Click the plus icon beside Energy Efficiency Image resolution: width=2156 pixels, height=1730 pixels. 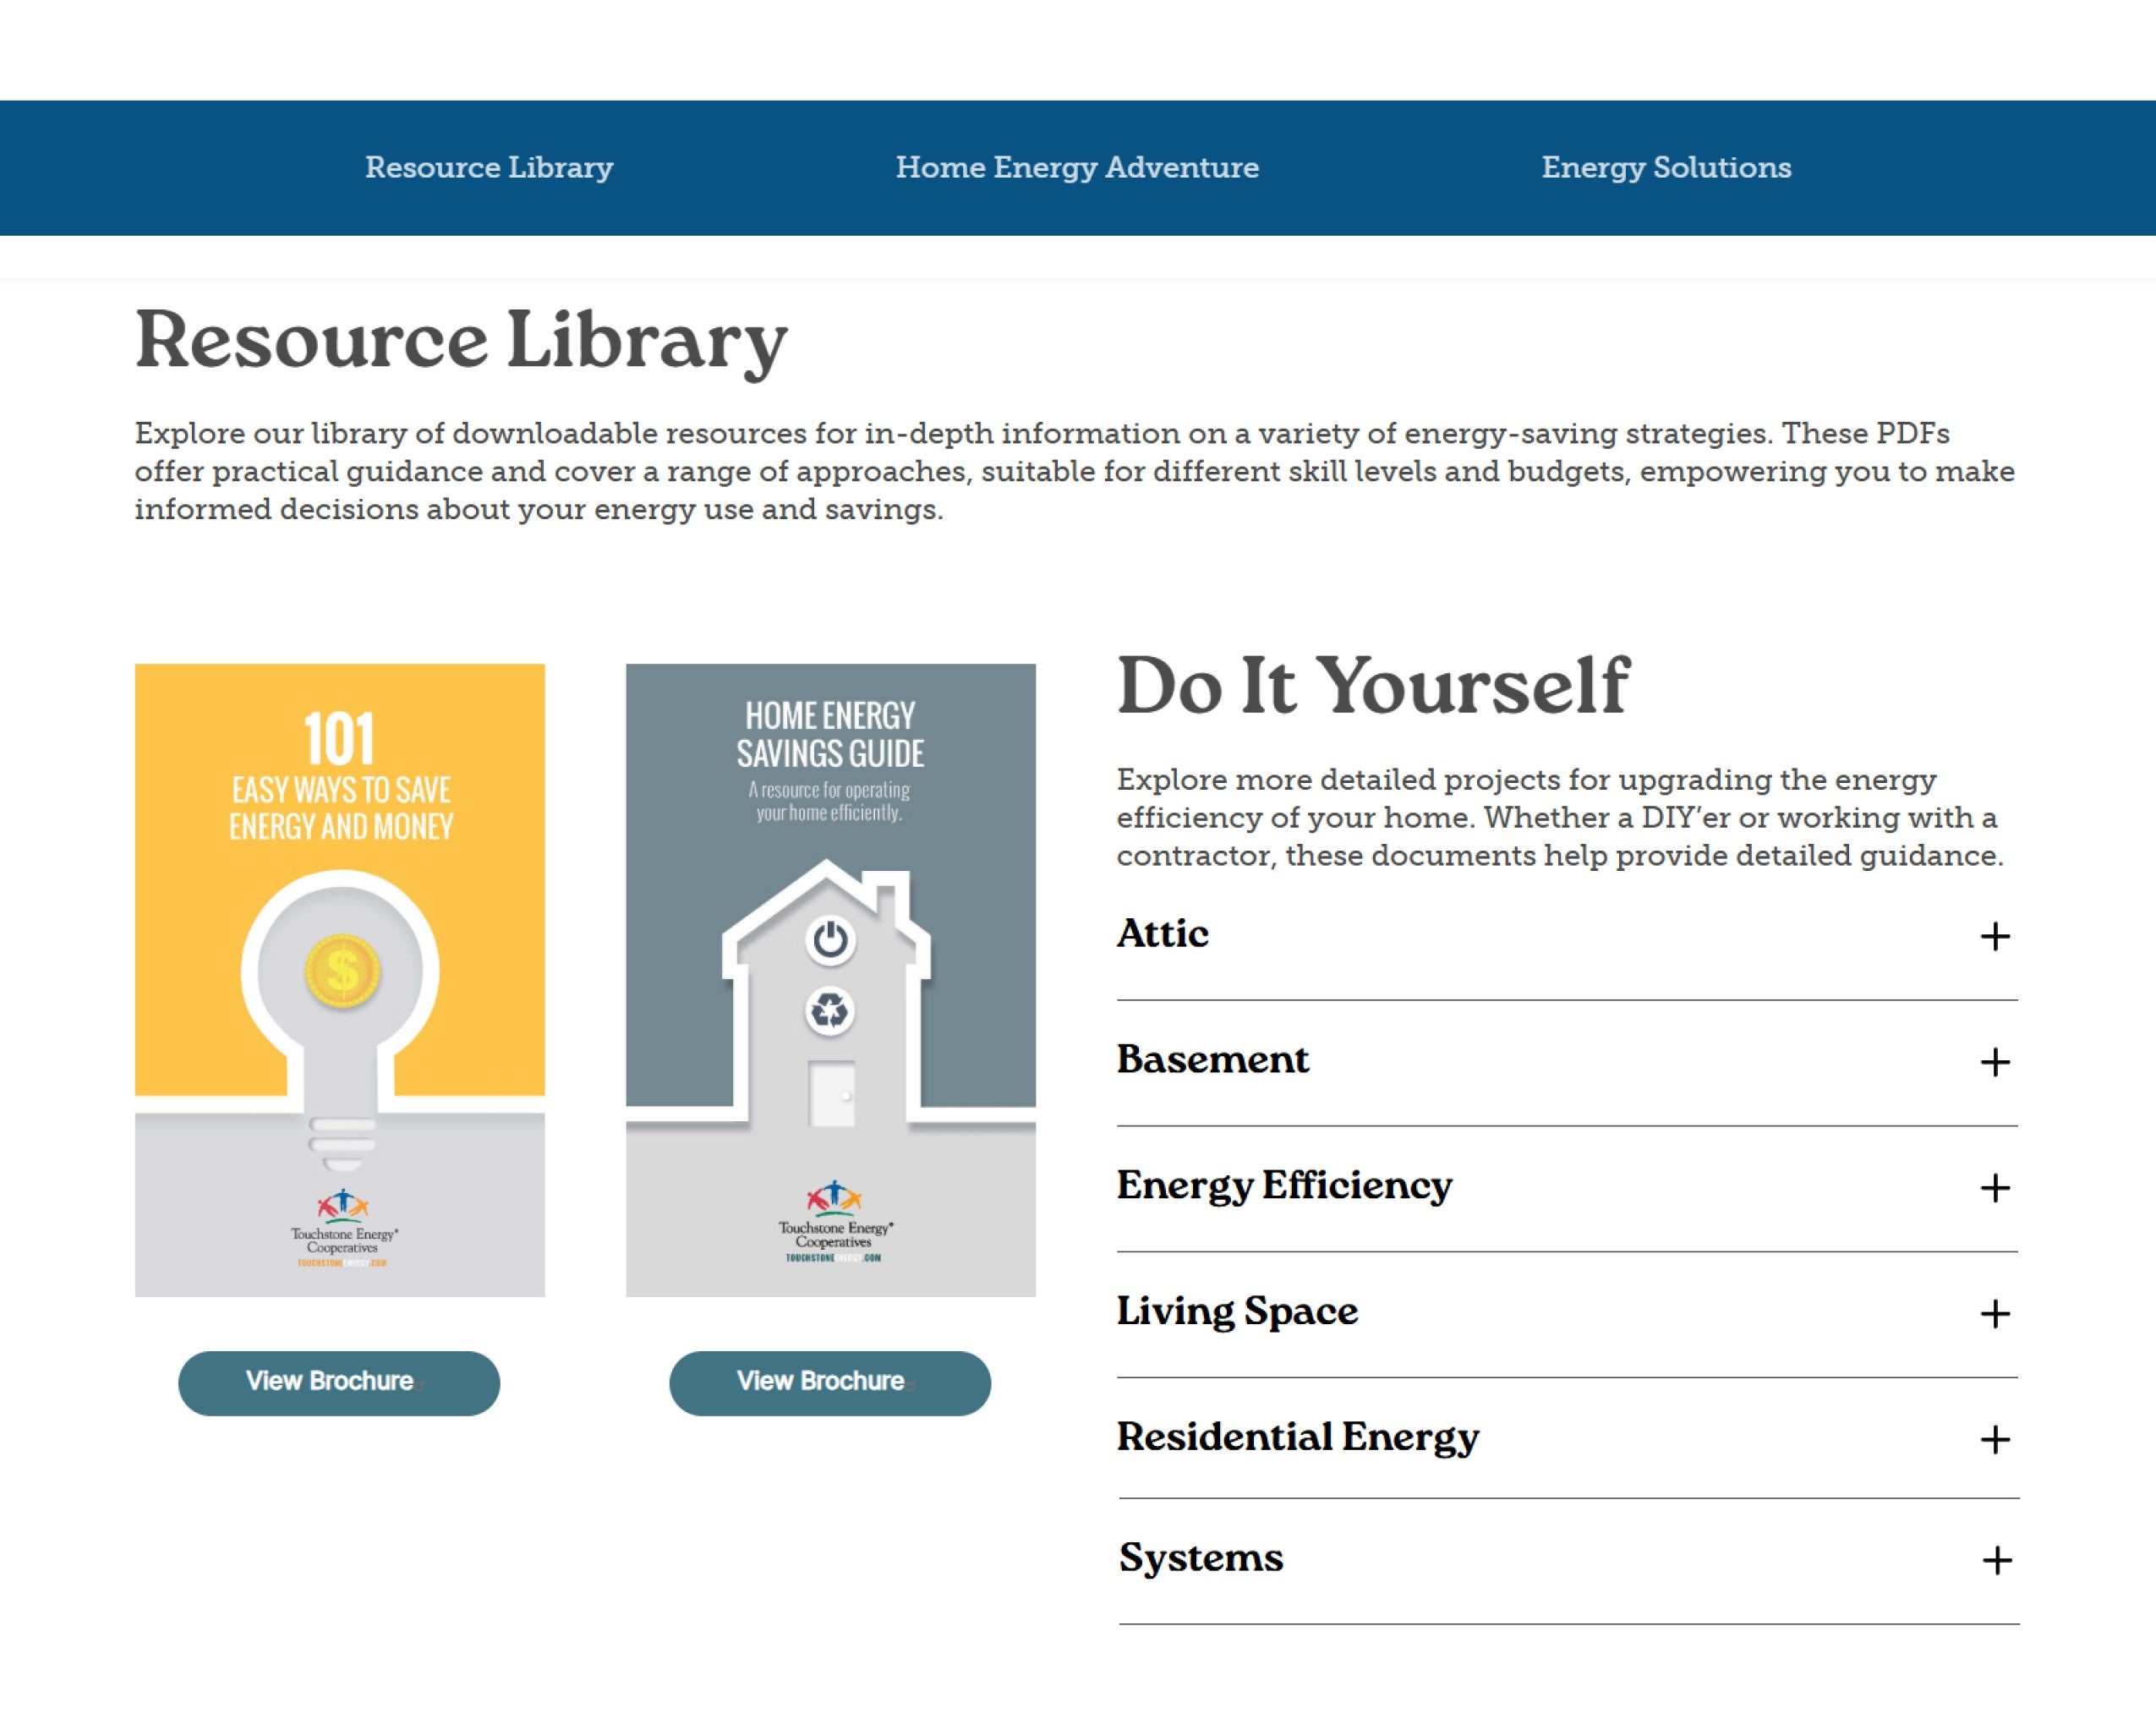[1994, 1188]
